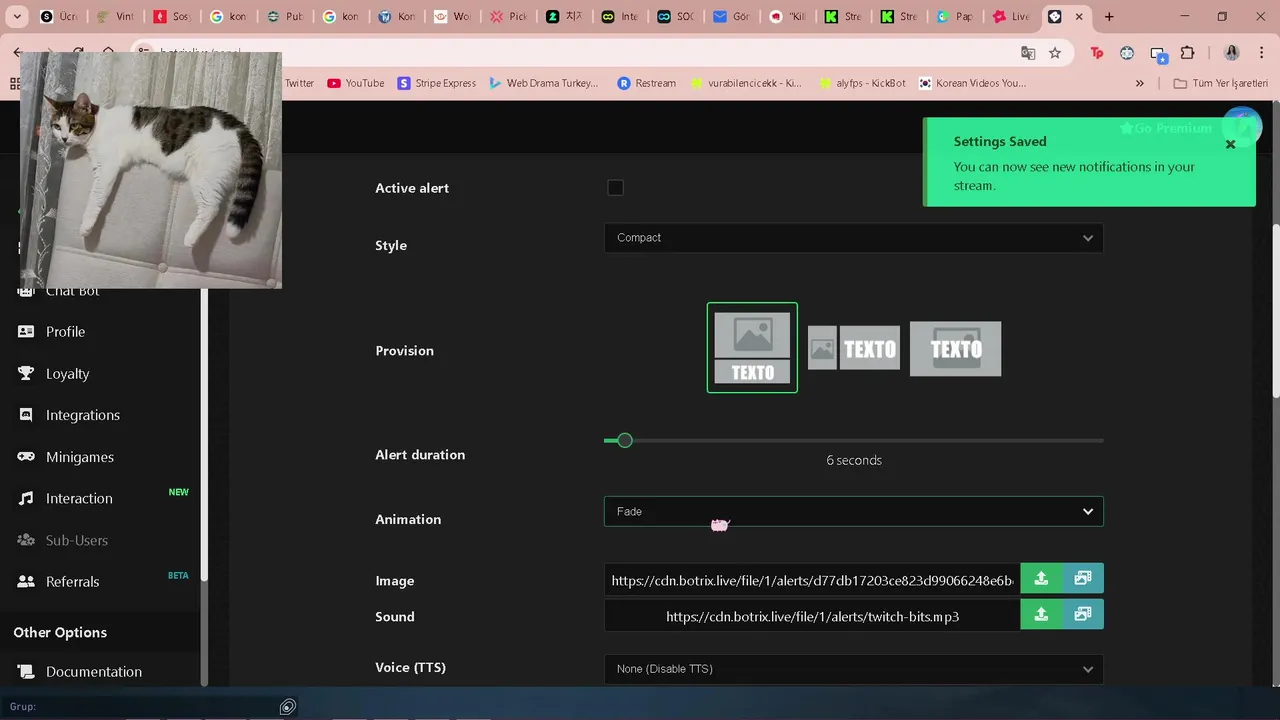
Task: Open the gallery for Image field
Action: click(1083, 578)
